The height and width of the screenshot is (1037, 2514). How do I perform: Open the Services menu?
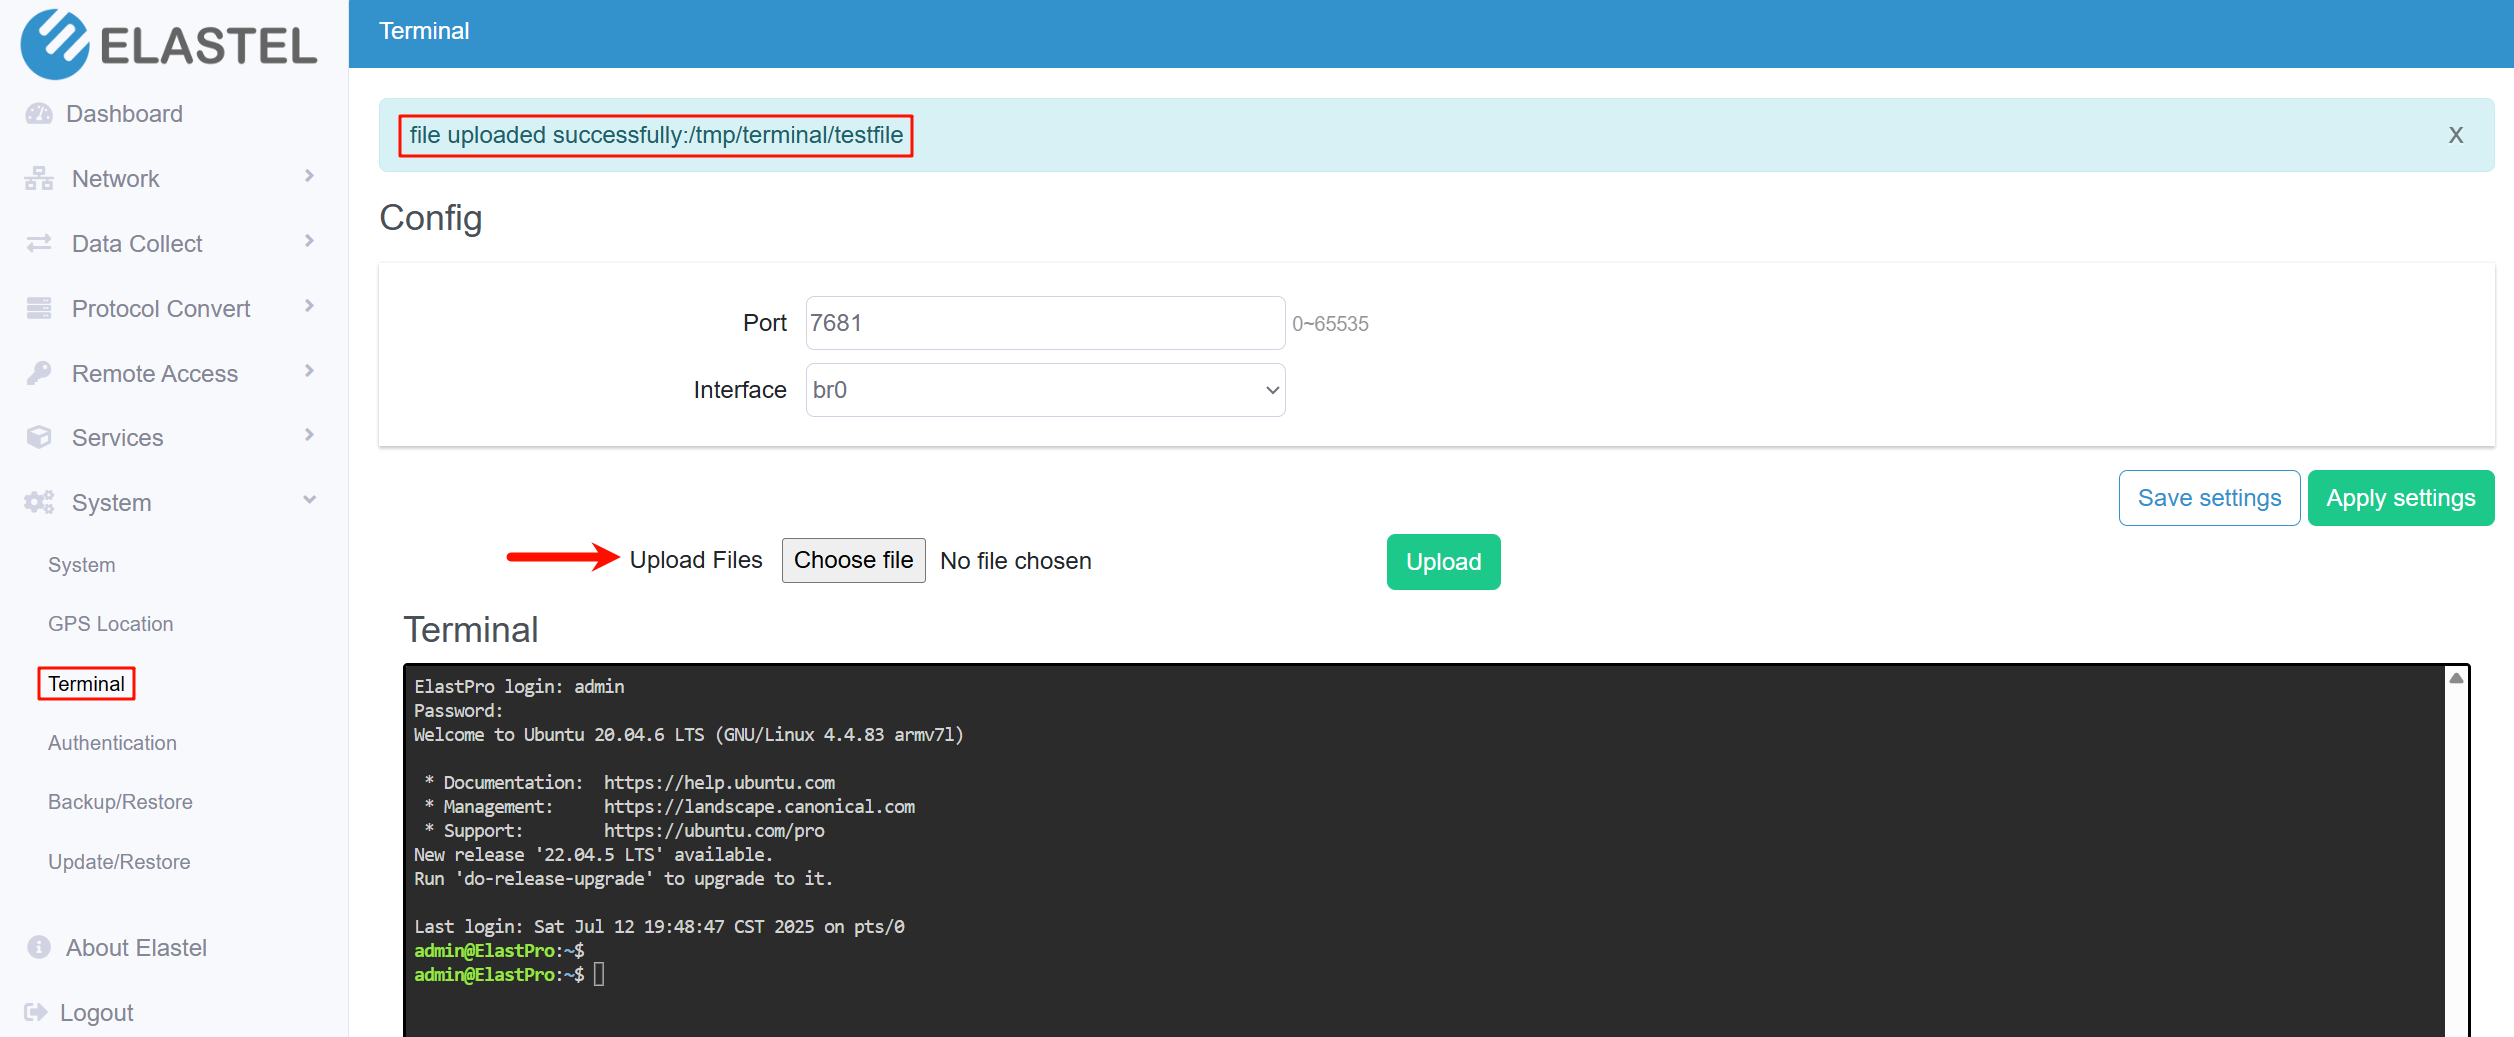(x=117, y=438)
